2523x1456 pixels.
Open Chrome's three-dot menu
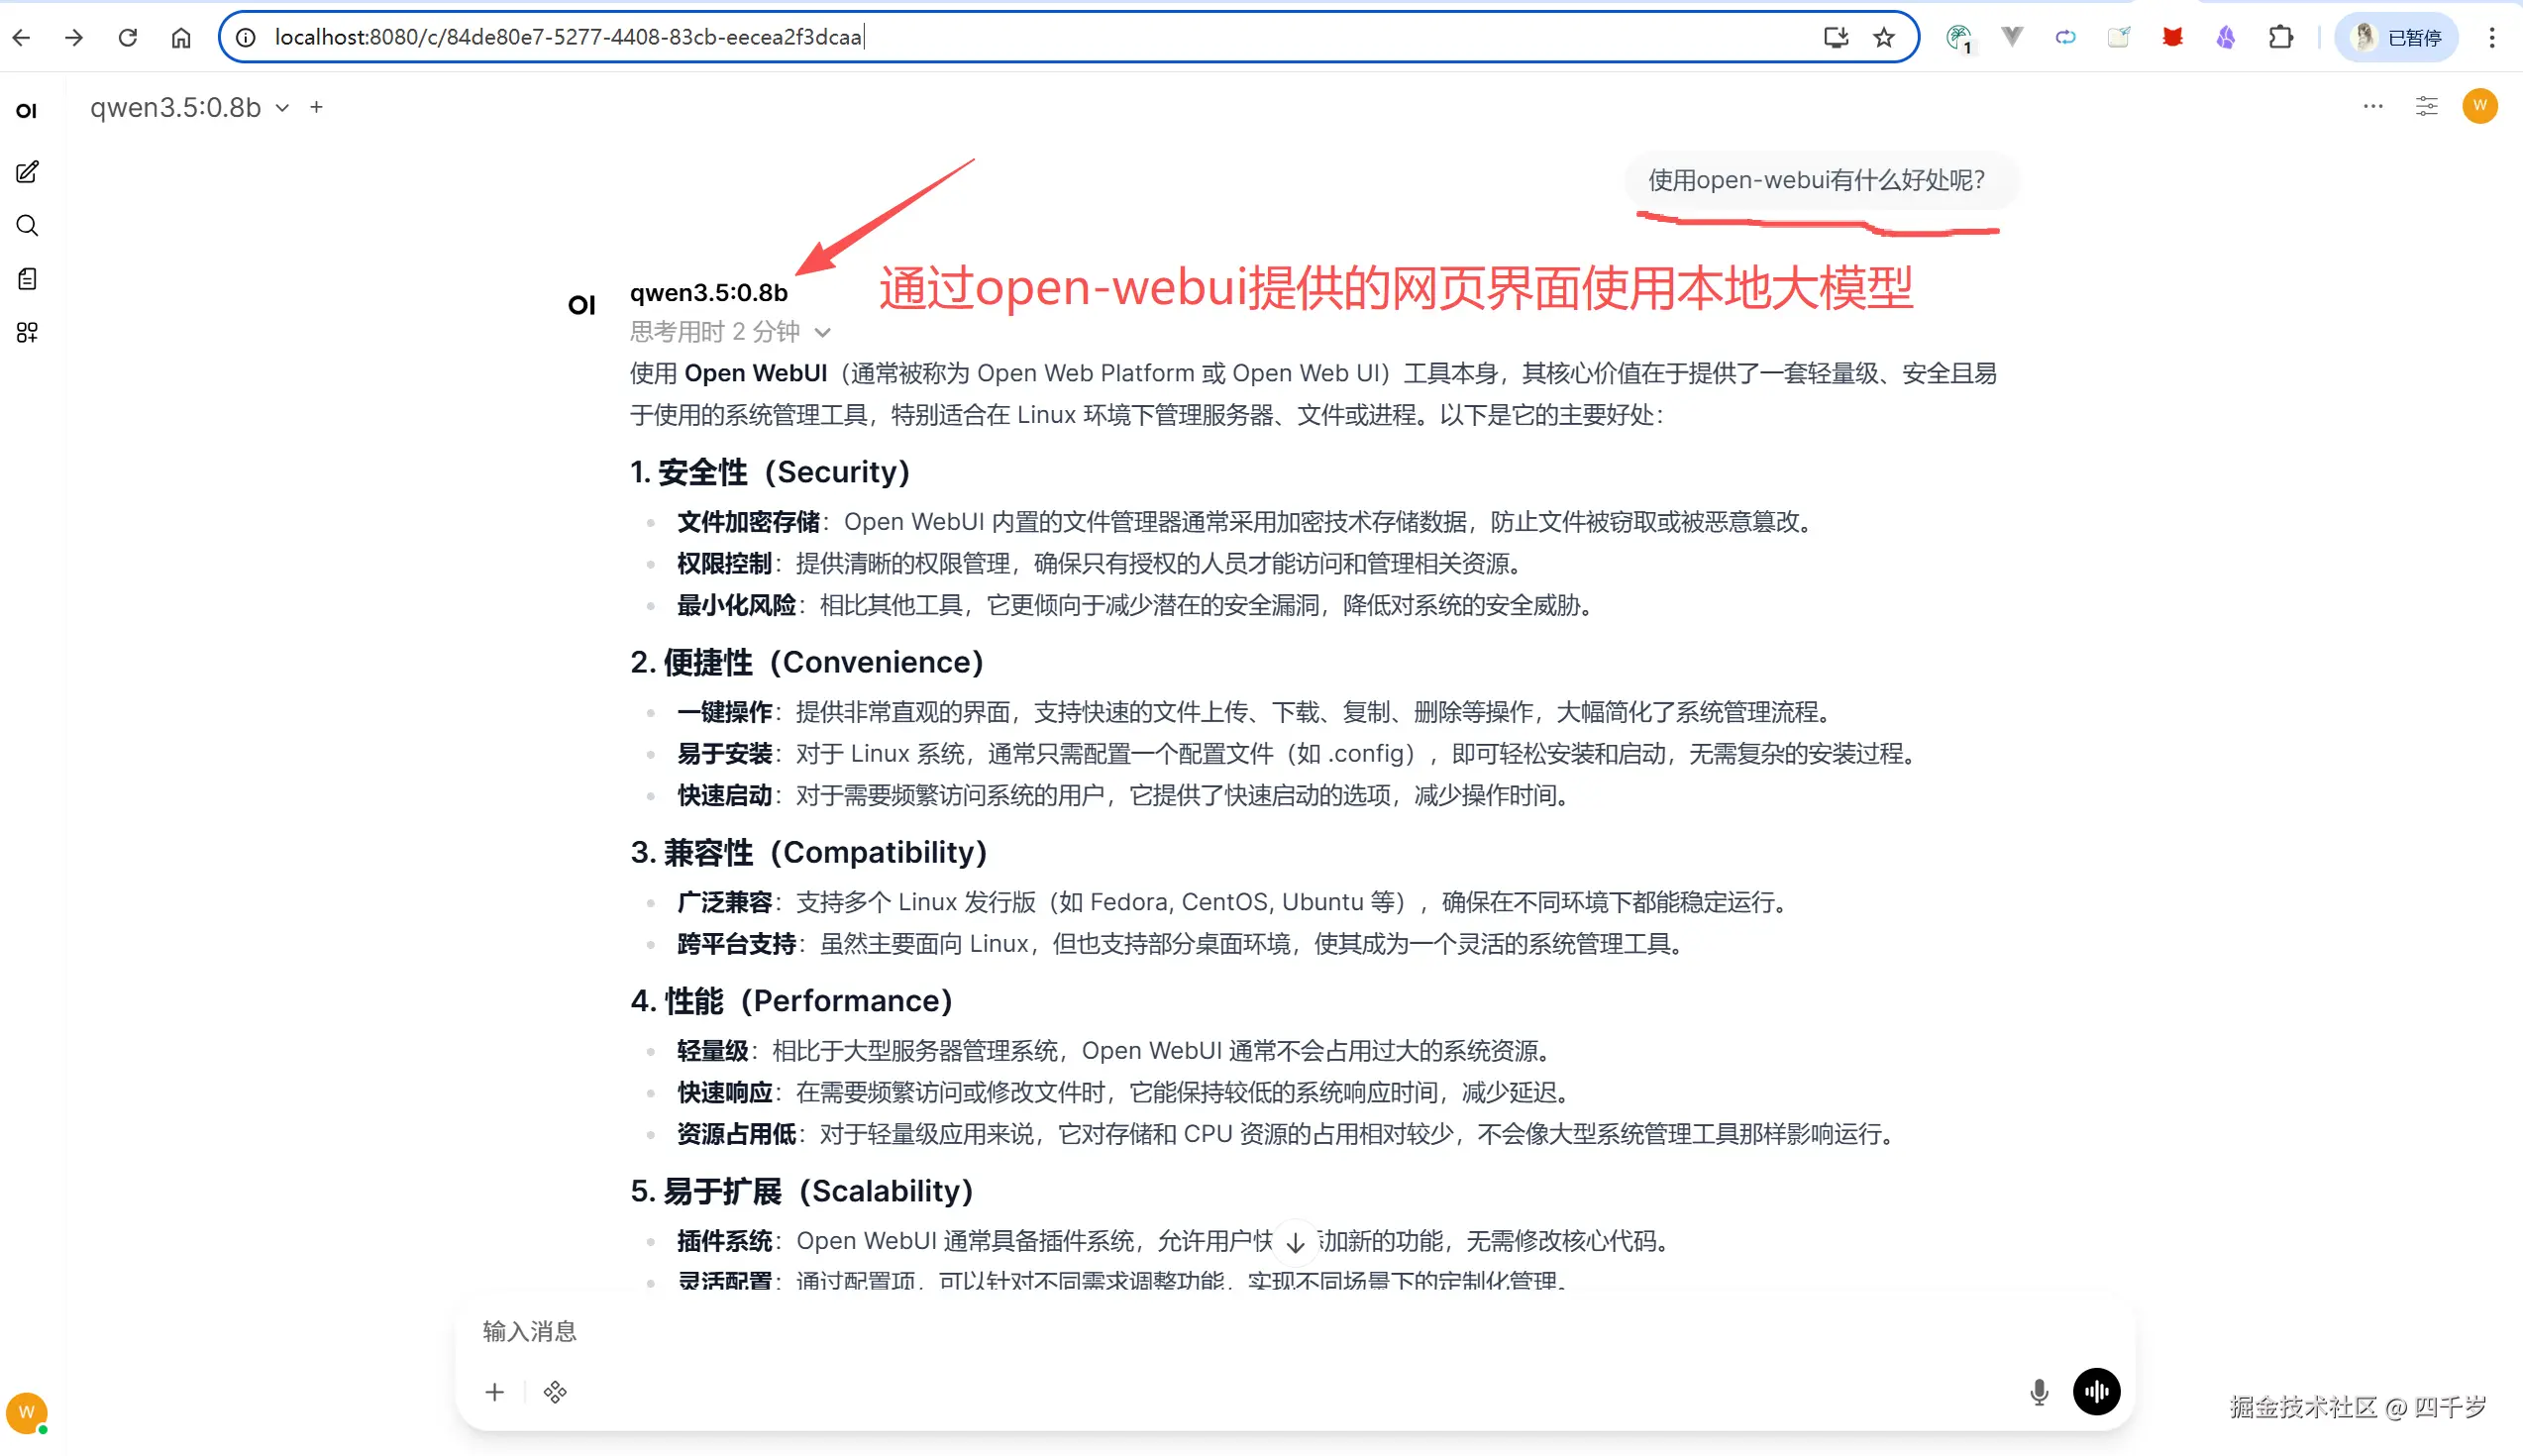pos(2492,37)
